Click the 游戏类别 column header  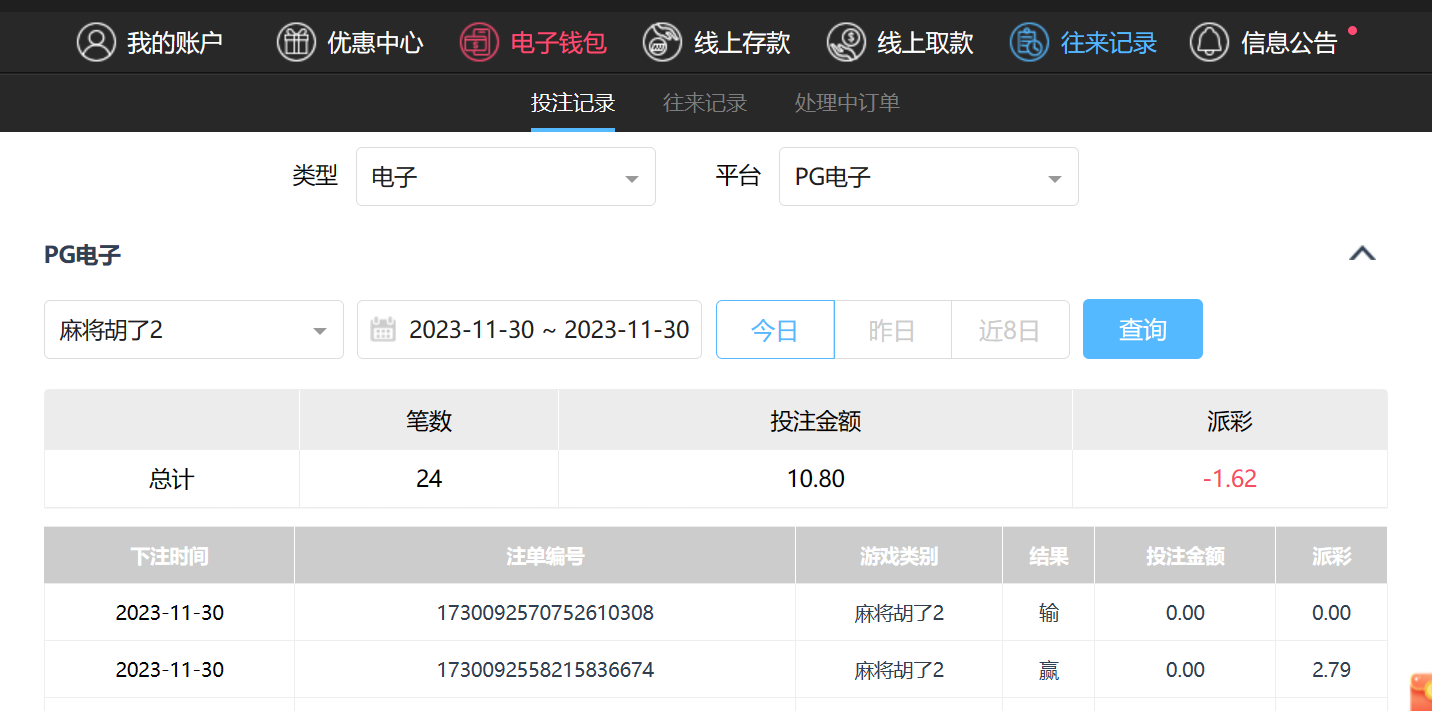(x=899, y=556)
